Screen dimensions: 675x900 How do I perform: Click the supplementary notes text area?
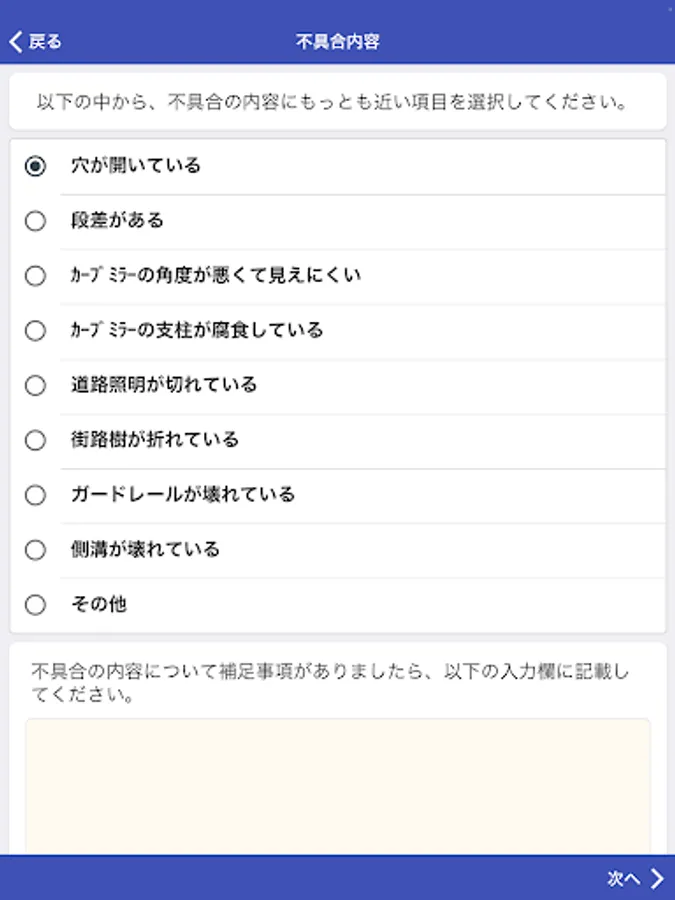(337, 785)
